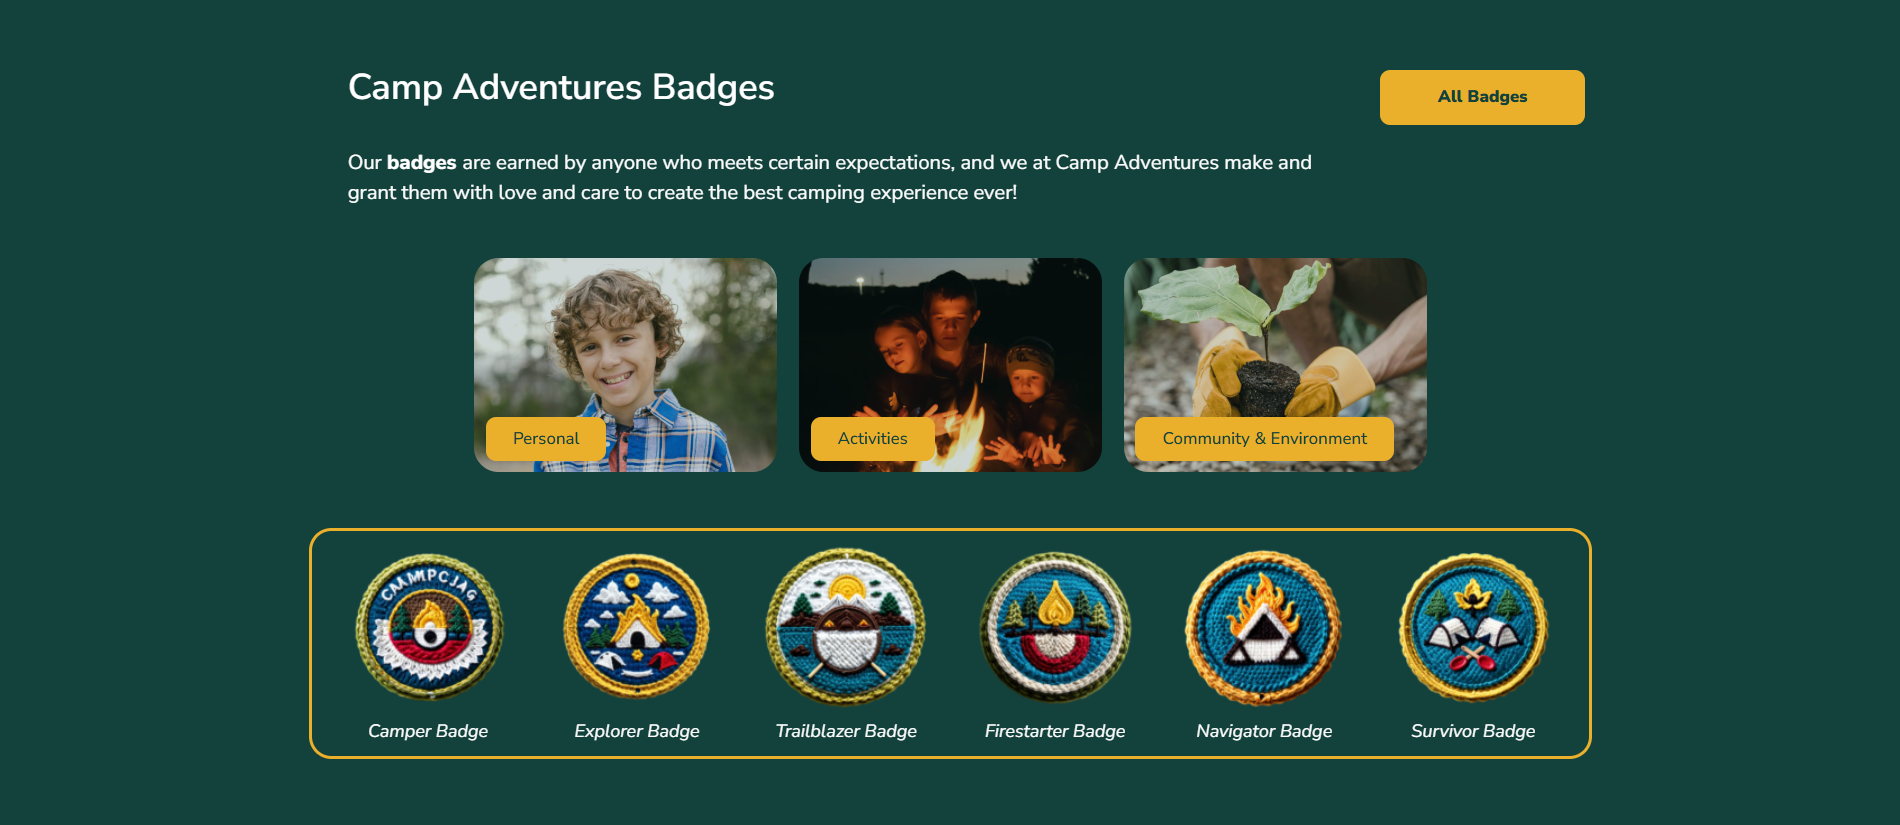Open Community & Environment category label
Image resolution: width=1900 pixels, height=825 pixels.
click(1265, 439)
